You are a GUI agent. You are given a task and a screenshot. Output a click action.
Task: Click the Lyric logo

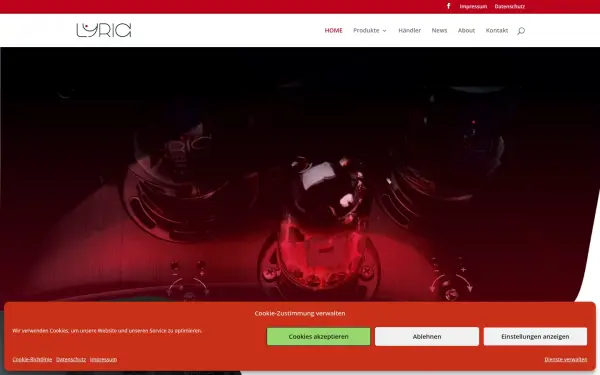click(104, 30)
